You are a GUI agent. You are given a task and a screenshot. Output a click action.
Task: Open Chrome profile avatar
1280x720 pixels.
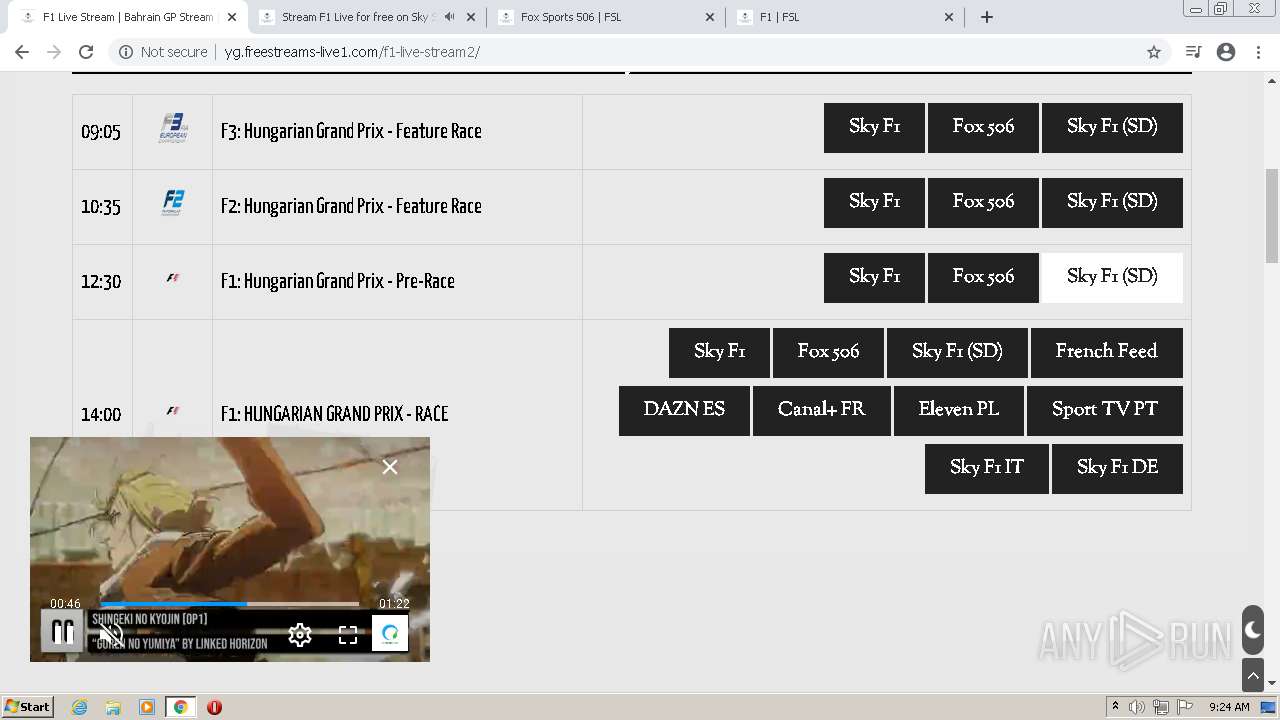pyautogui.click(x=1226, y=52)
